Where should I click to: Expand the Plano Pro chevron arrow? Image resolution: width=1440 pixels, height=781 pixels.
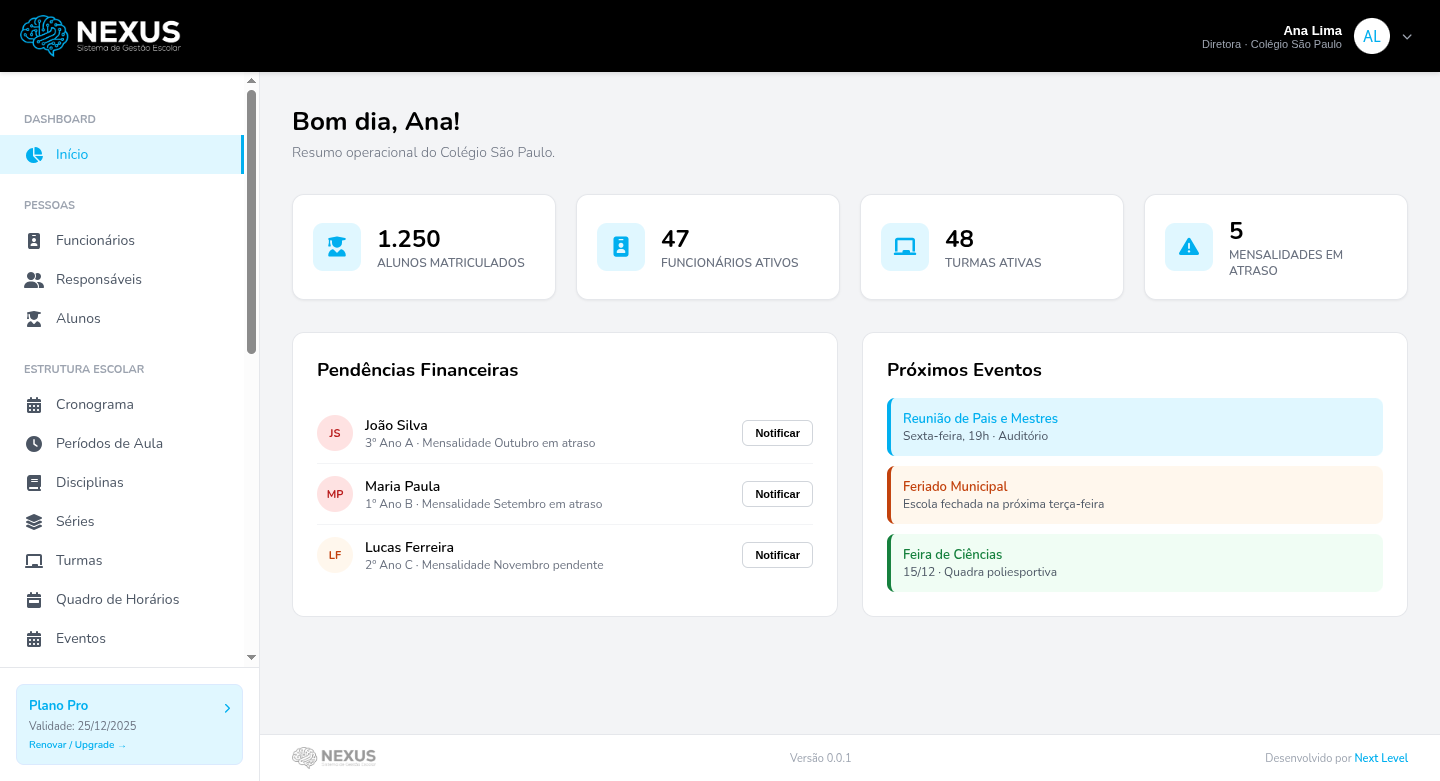(x=227, y=708)
